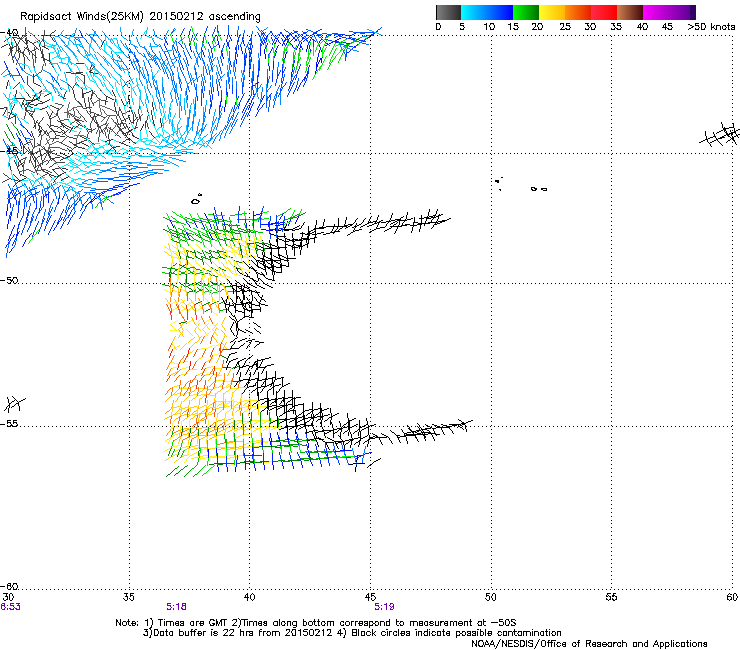Click the brown 35-40 knots color segment
Image resolution: width=740 pixels, height=650 pixels.
[x=630, y=12]
